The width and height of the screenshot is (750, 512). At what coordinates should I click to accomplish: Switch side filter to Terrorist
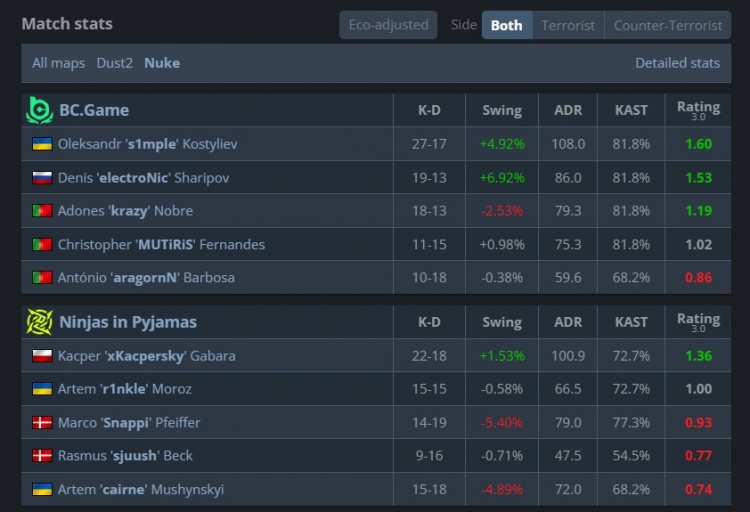point(568,25)
